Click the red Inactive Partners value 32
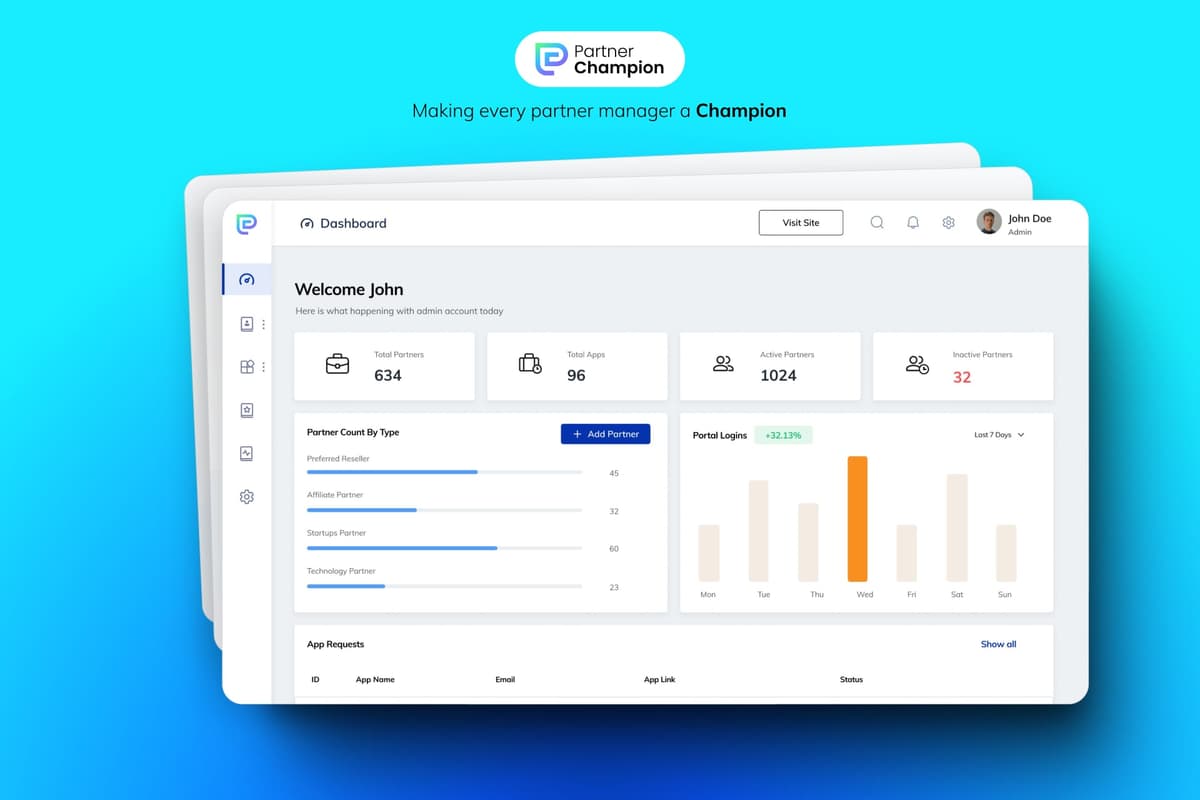 tap(962, 377)
